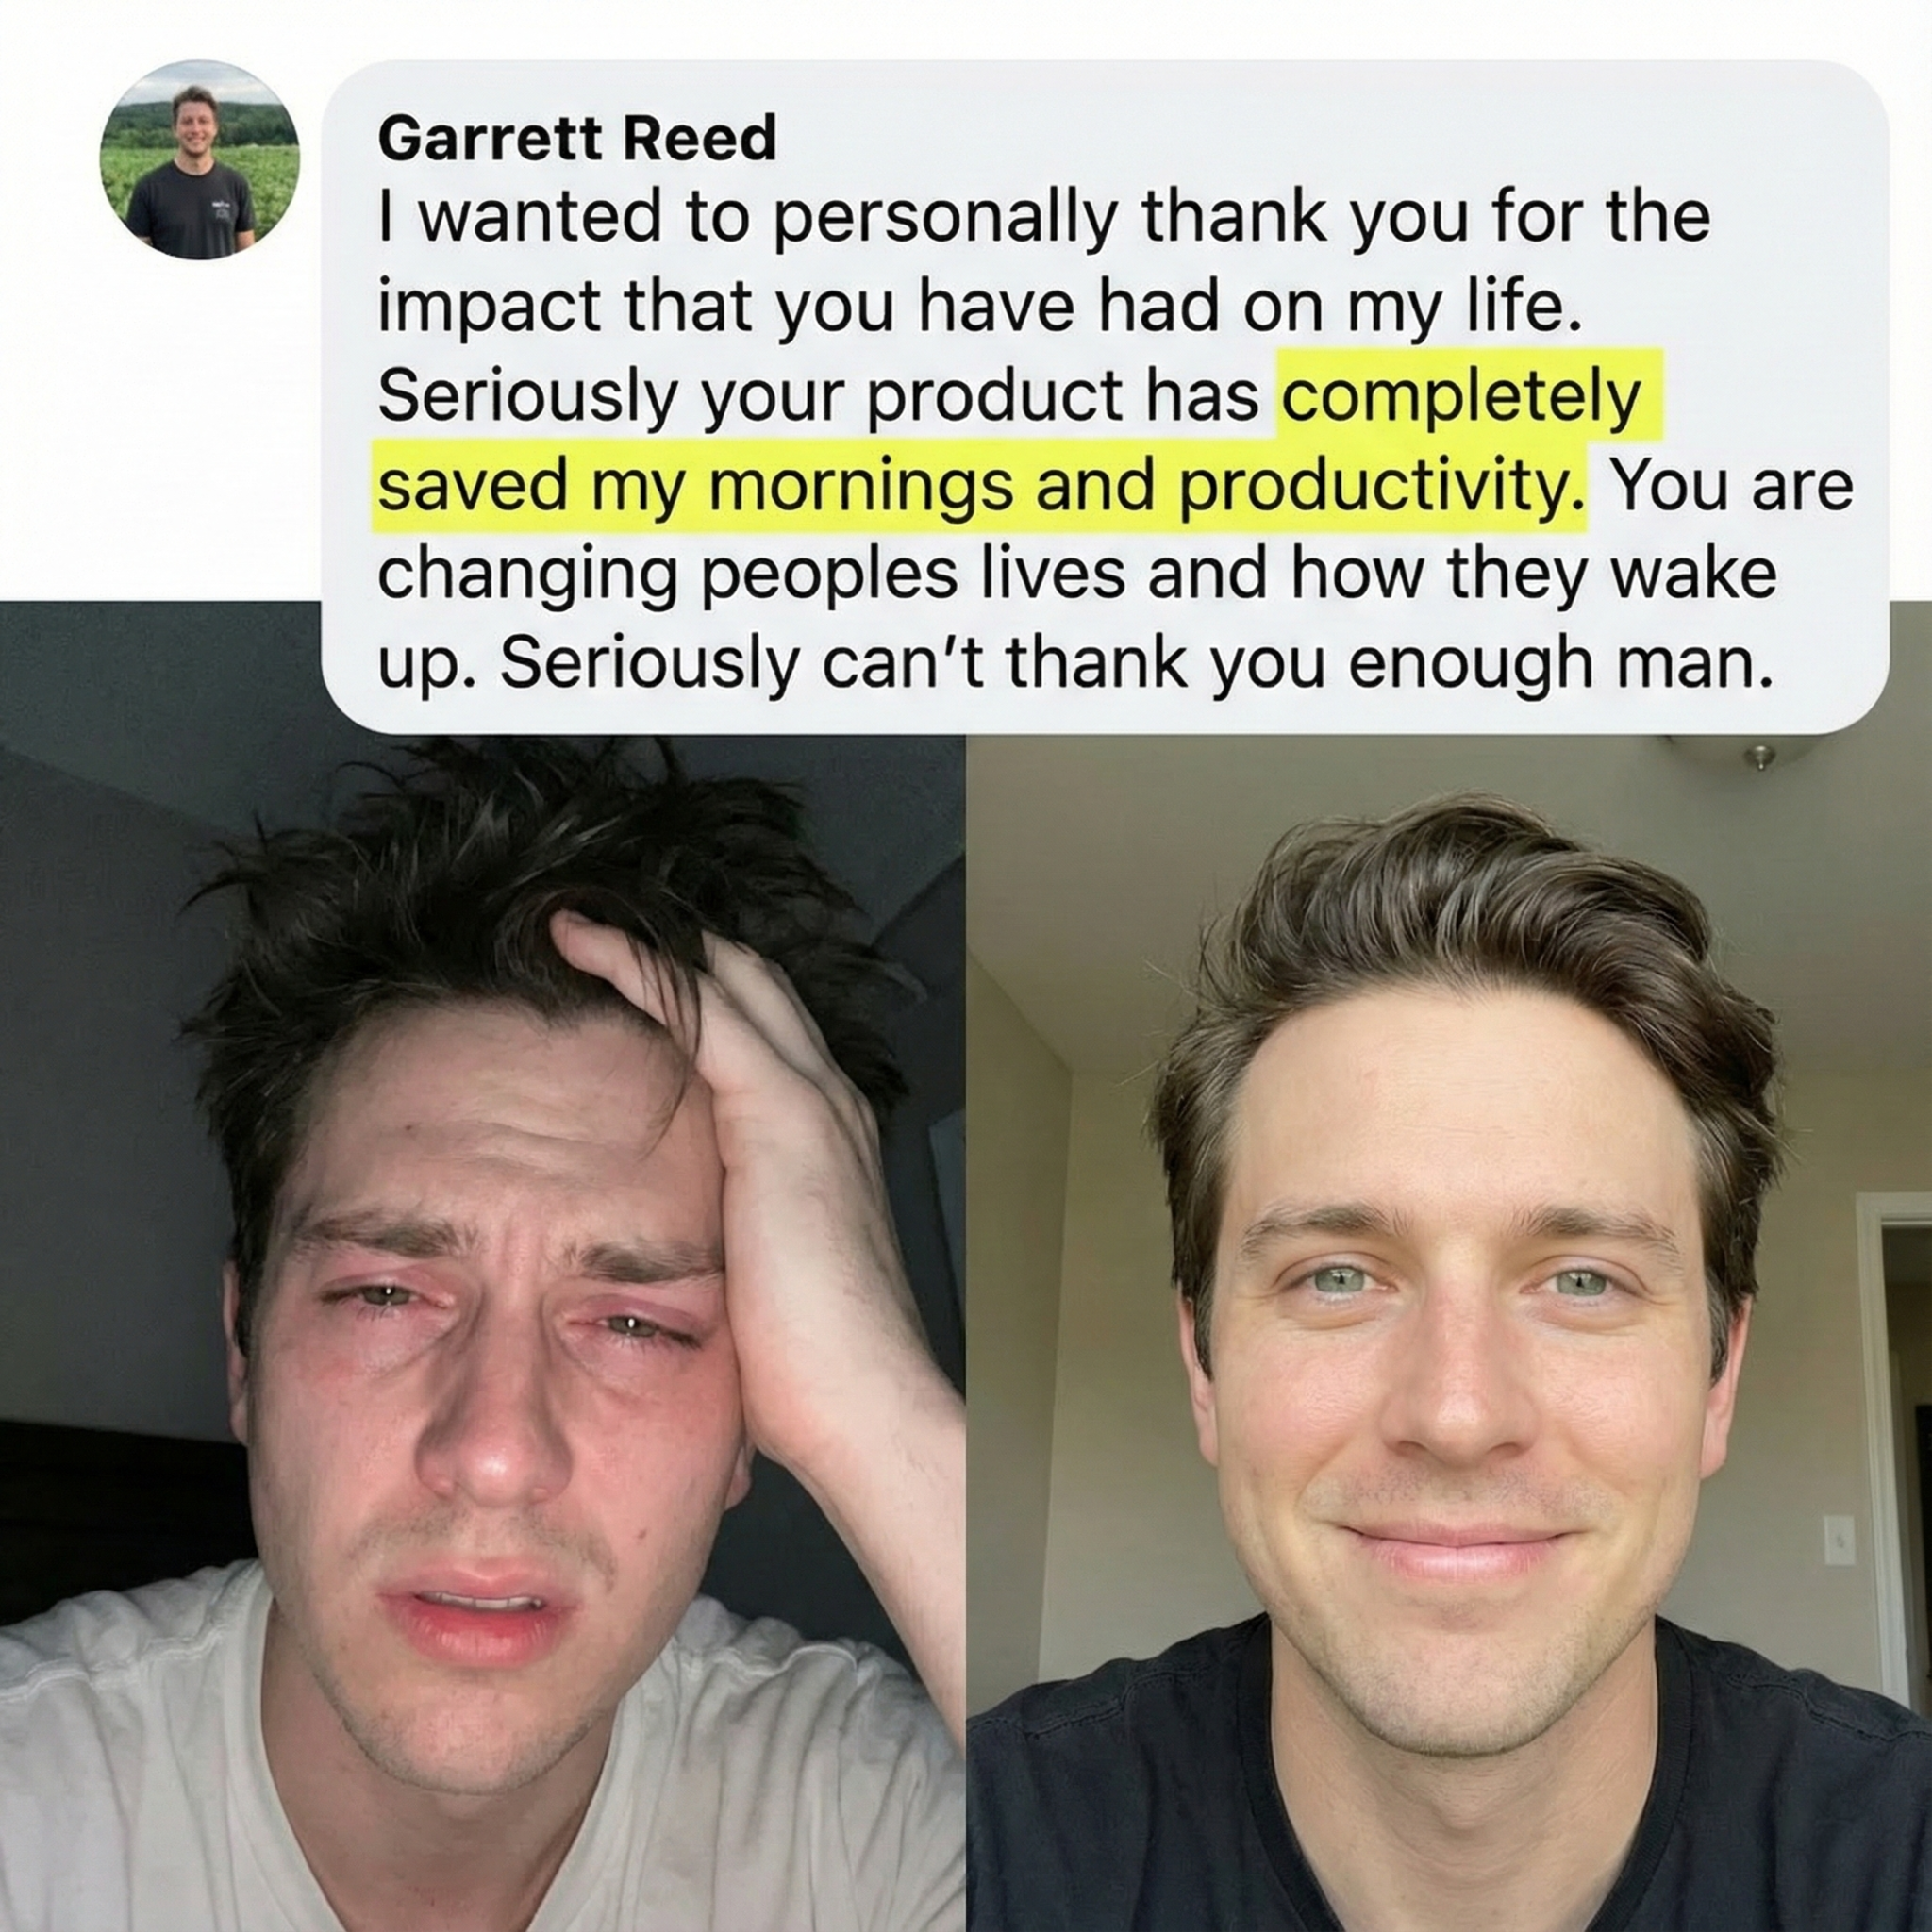This screenshot has width=1932, height=1932.
Task: Click the line changing peoples lives and how
Action: pos(1077,575)
